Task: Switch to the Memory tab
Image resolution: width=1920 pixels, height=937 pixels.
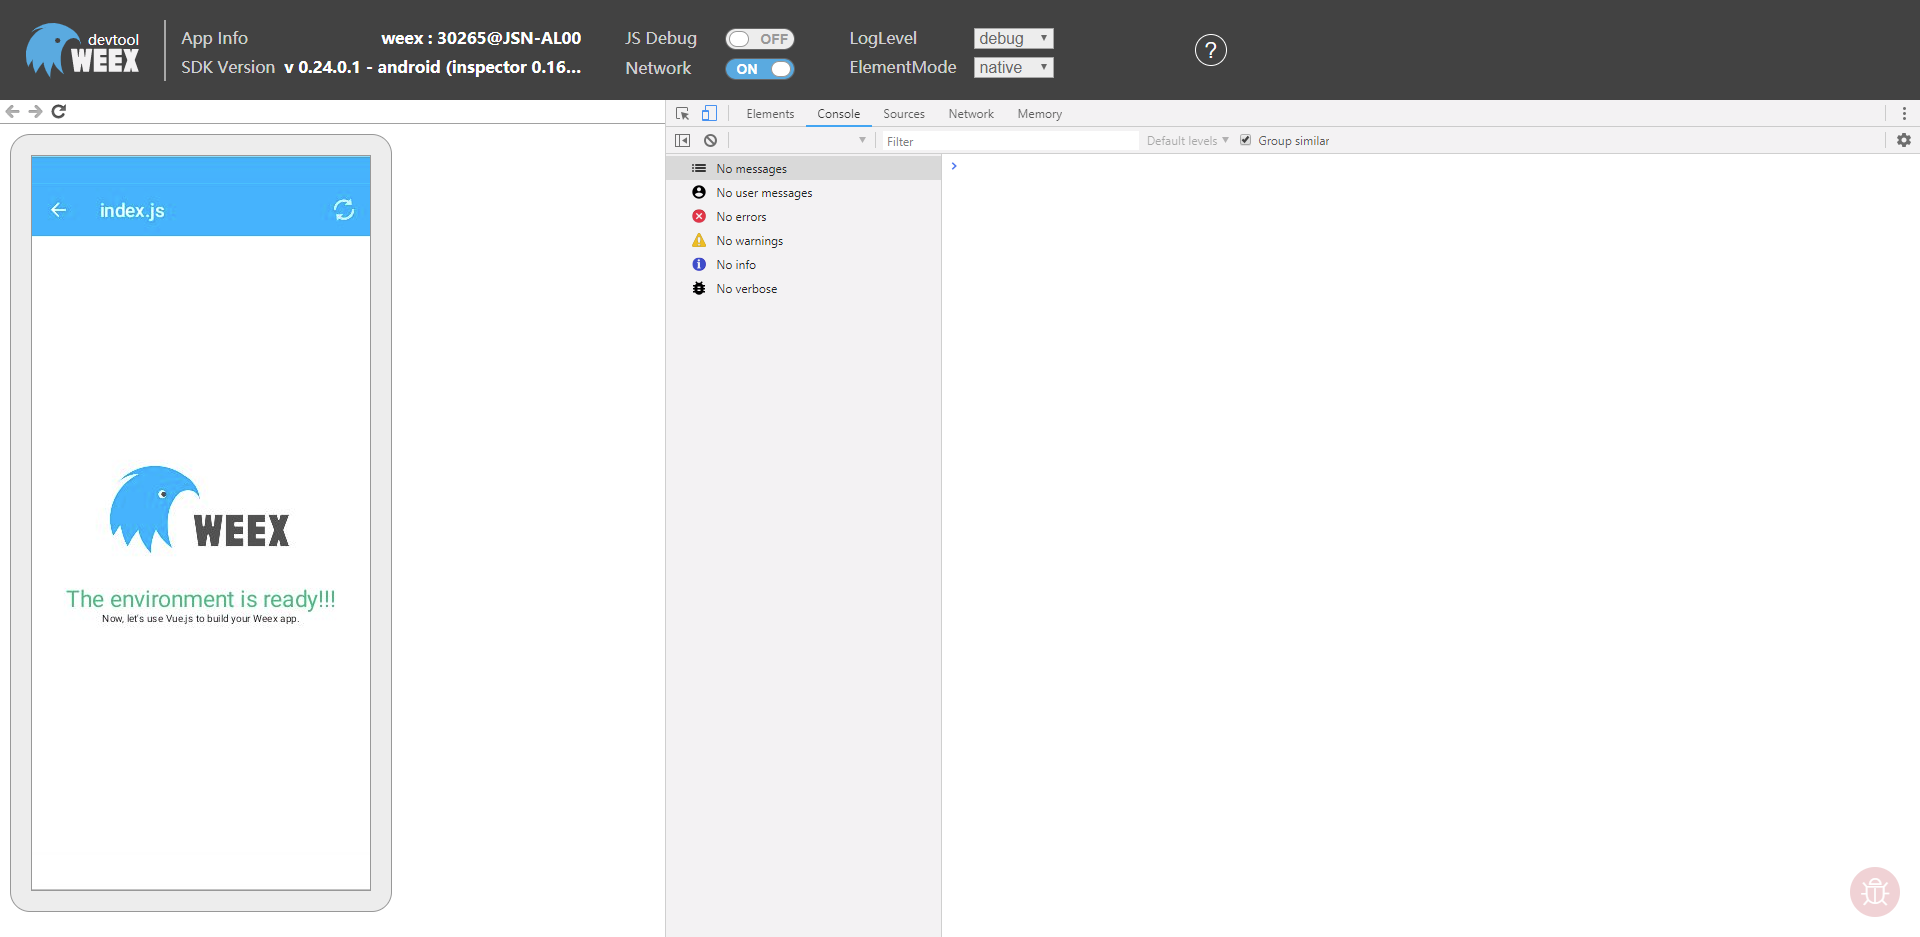Action: [x=1040, y=114]
